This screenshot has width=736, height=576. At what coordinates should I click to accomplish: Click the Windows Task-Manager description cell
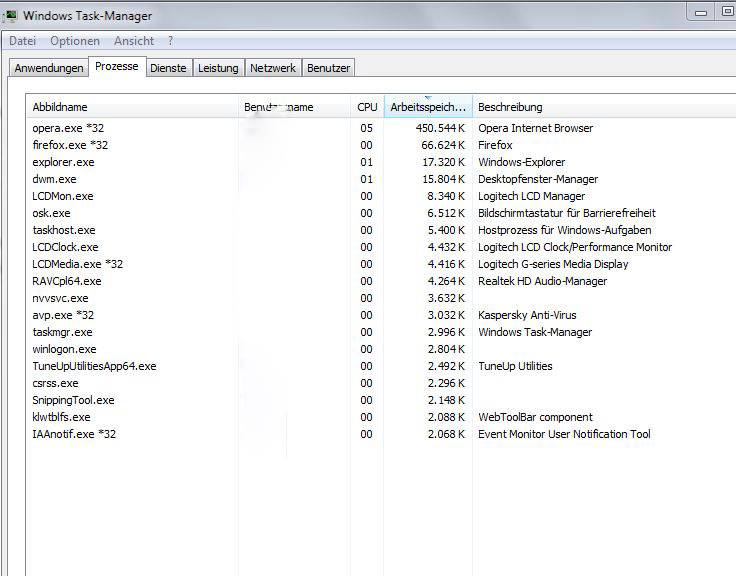click(x=535, y=332)
